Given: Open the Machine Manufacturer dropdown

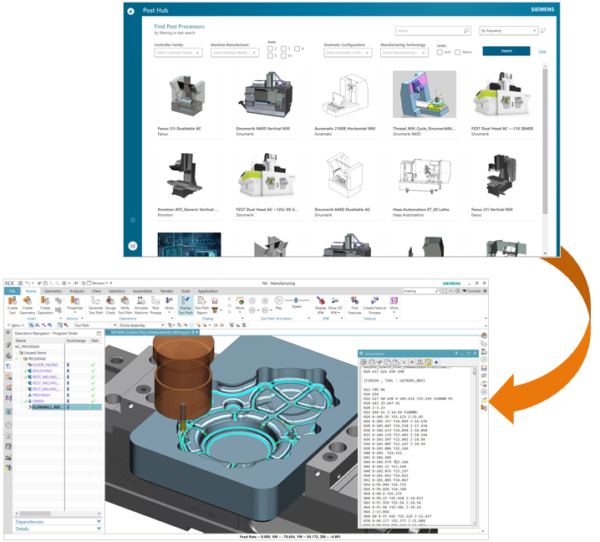Looking at the screenshot, I should click(x=235, y=52).
